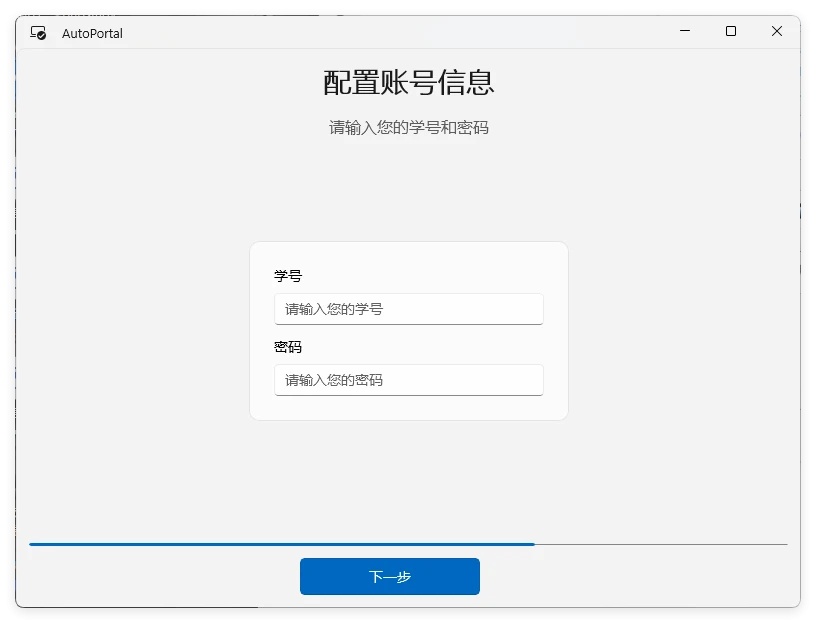This screenshot has height=623, width=816.
Task: Click the blue filled part of progress bar
Action: pyautogui.click(x=280, y=544)
